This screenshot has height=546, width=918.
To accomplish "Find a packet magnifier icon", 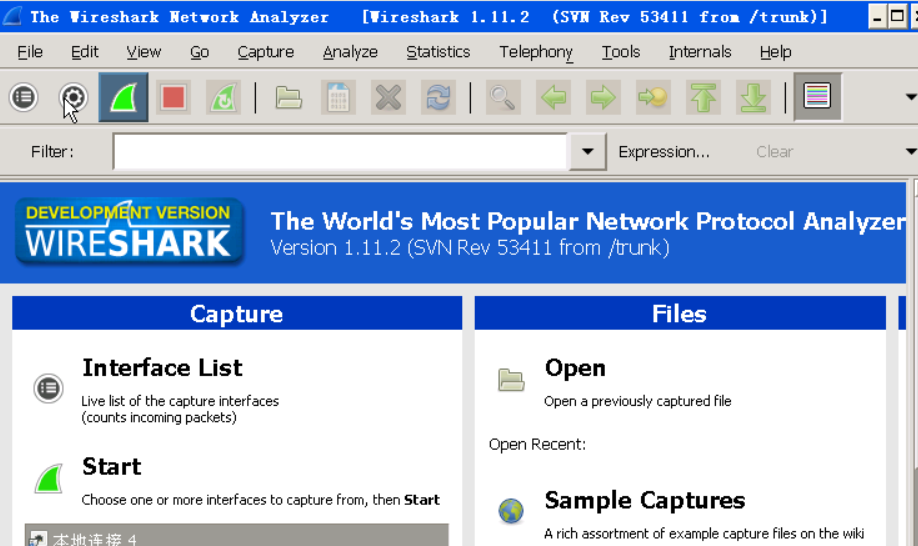I will pyautogui.click(x=502, y=97).
